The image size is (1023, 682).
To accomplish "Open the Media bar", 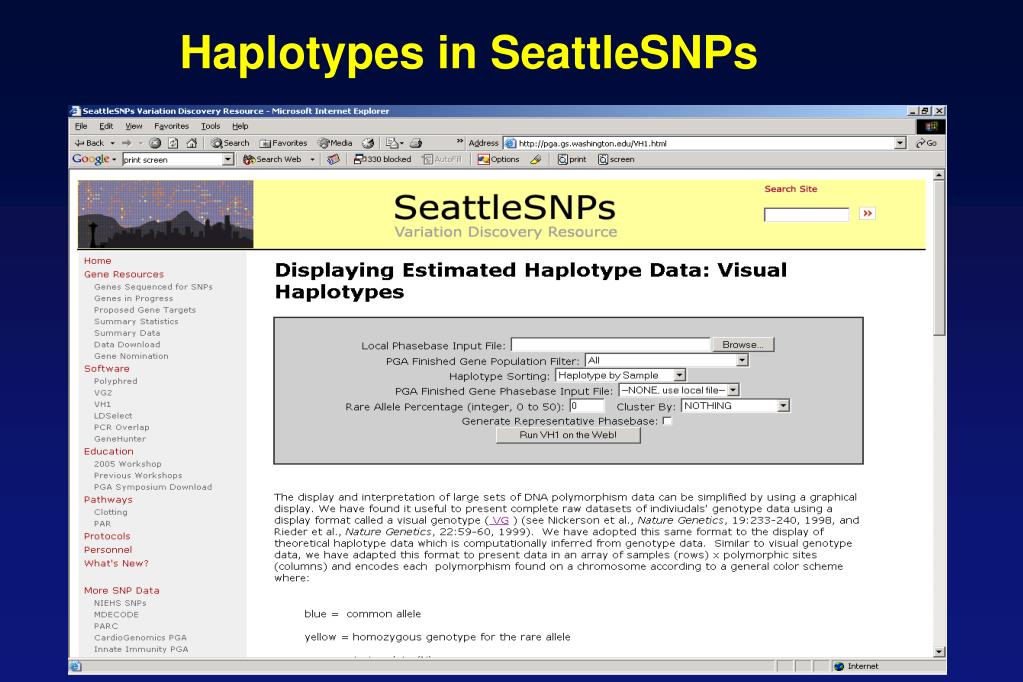I will [x=335, y=143].
